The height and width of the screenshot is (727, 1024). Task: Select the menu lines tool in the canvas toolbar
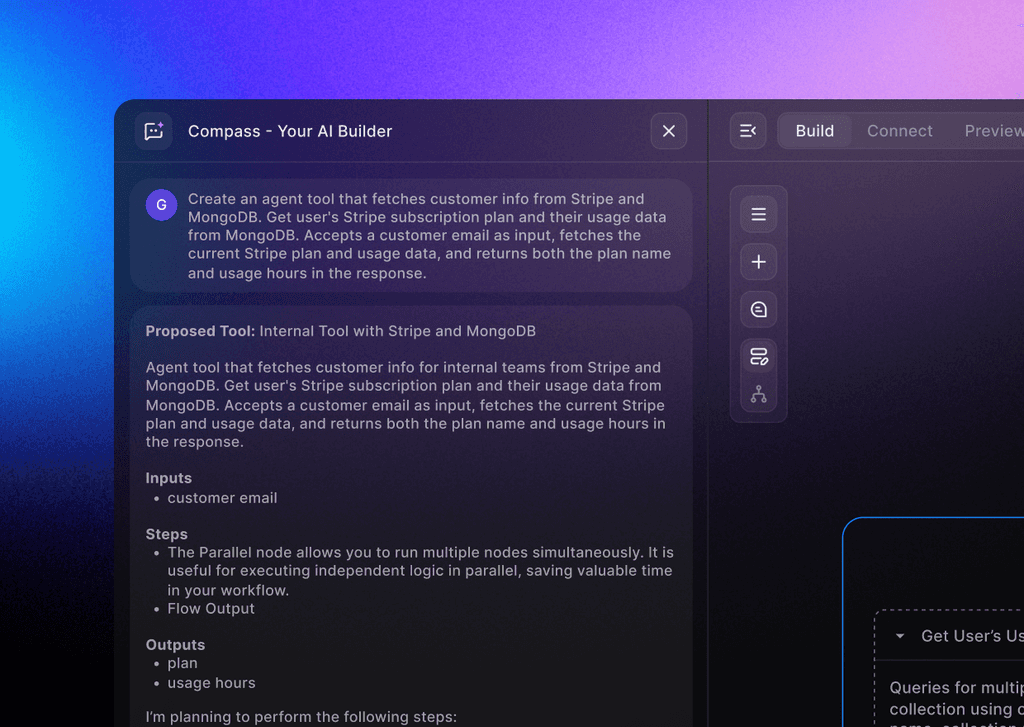tap(758, 213)
